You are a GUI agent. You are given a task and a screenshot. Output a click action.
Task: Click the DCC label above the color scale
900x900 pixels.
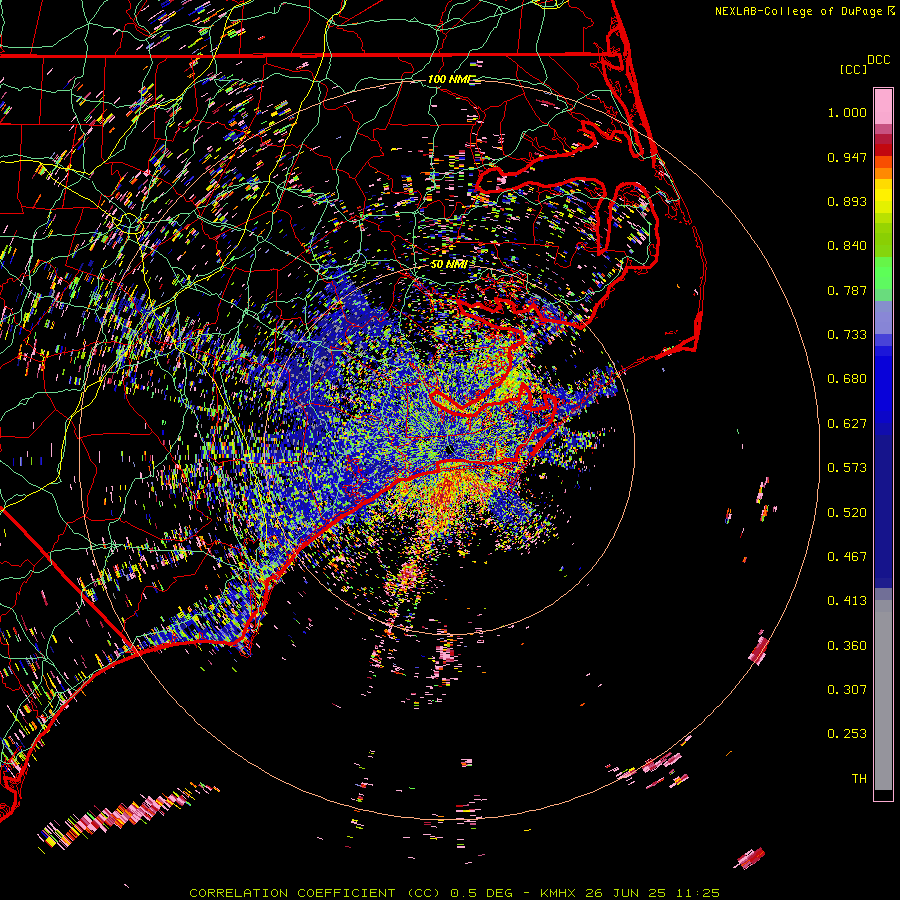tap(878, 60)
